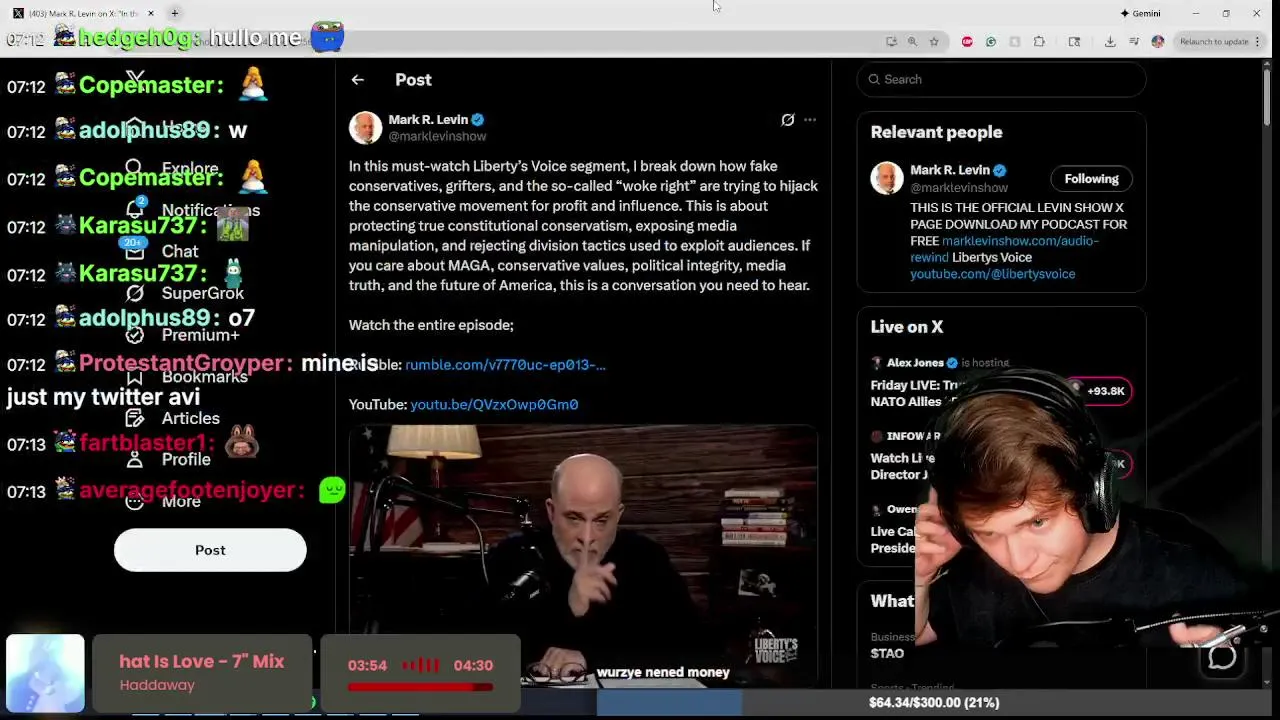Open SuperGrok in the sidebar
The image size is (1280, 720).
click(185, 293)
